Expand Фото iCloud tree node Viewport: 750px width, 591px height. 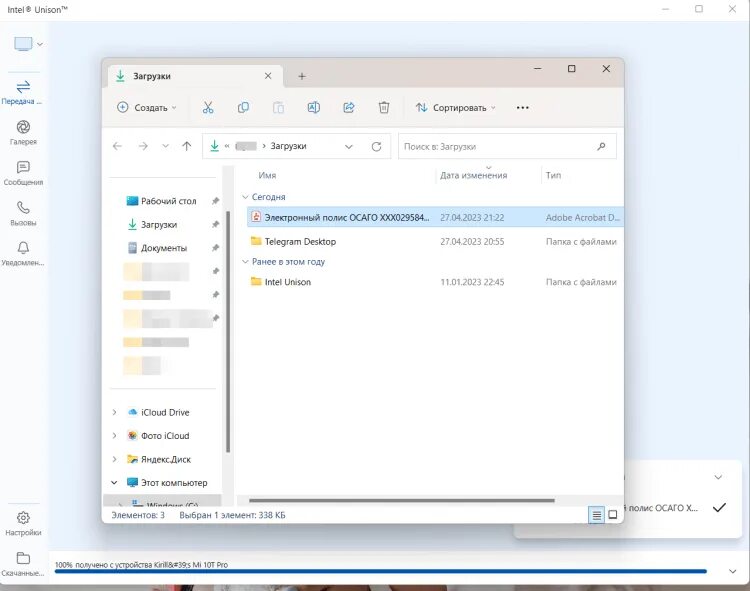pyautogui.click(x=114, y=436)
